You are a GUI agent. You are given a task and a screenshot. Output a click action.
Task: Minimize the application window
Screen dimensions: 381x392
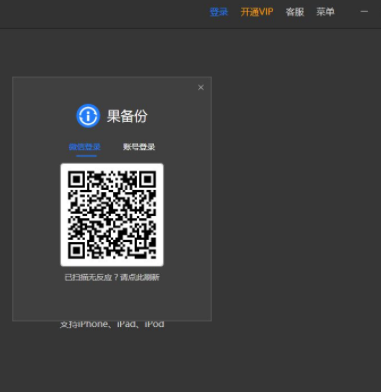click(x=364, y=12)
